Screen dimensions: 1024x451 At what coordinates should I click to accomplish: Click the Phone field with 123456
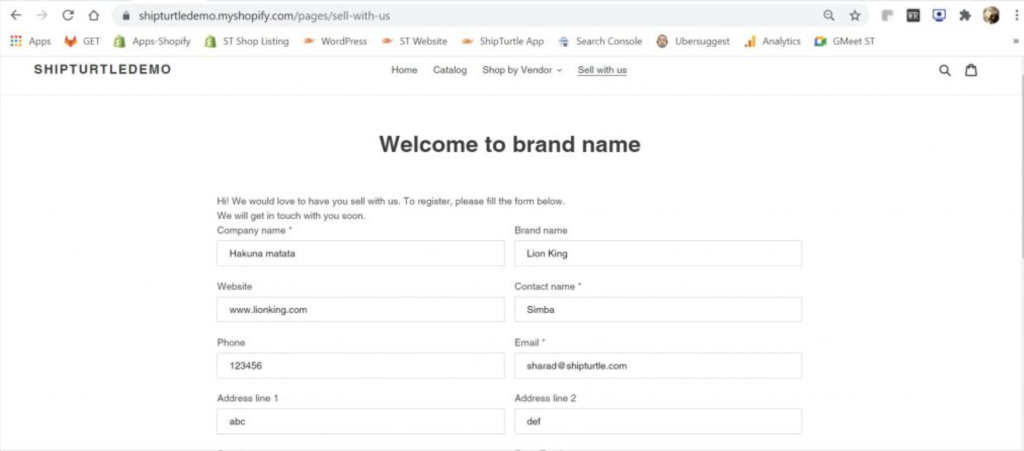360,365
